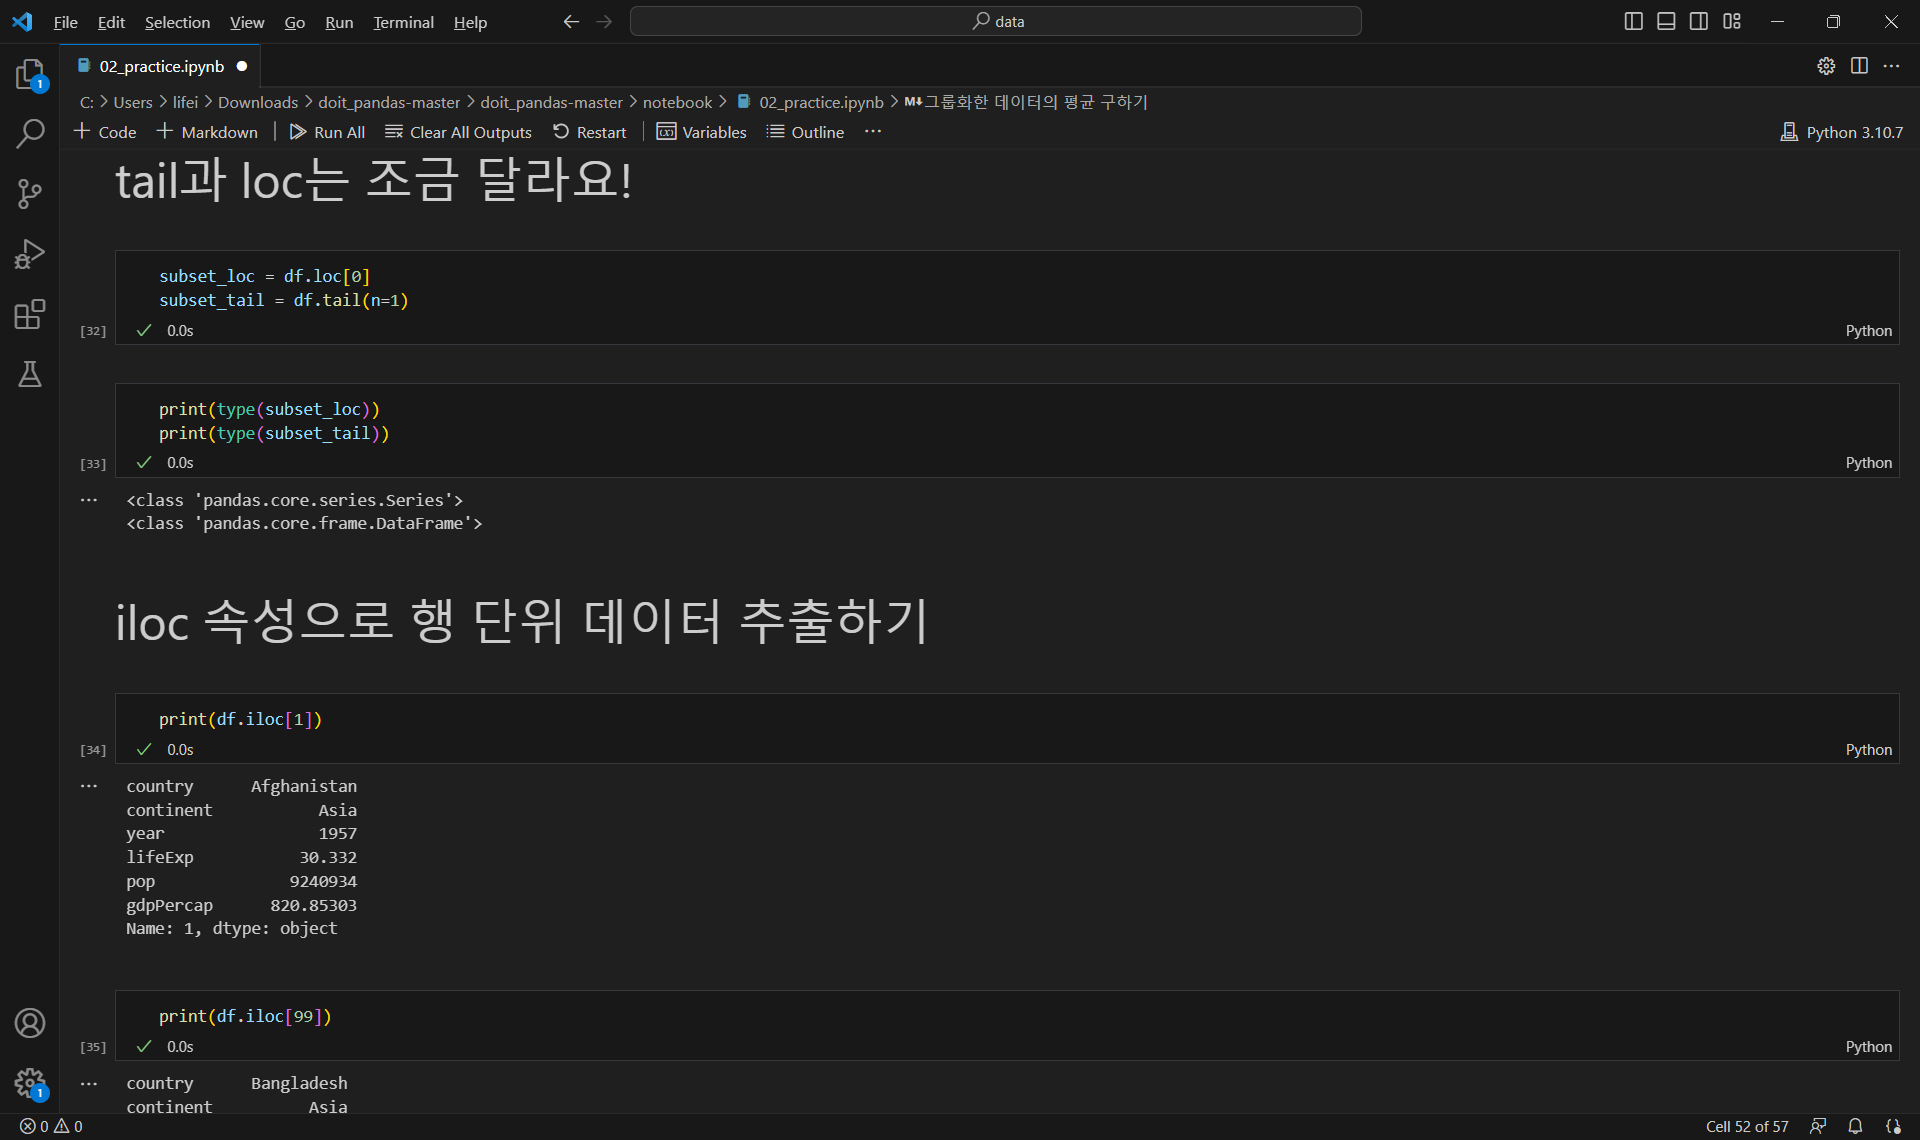Open Source Control view
The height and width of the screenshot is (1140, 1920).
pos(30,193)
